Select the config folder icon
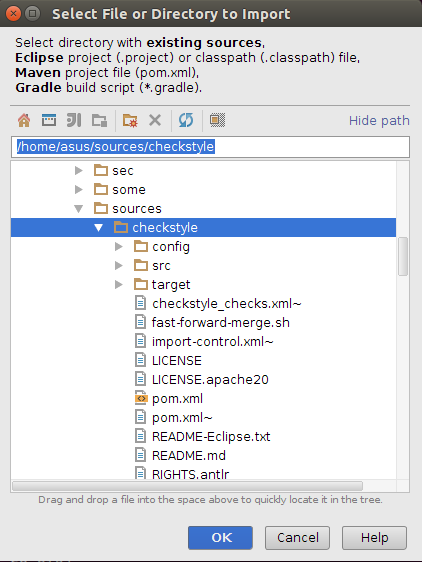 pos(141,246)
